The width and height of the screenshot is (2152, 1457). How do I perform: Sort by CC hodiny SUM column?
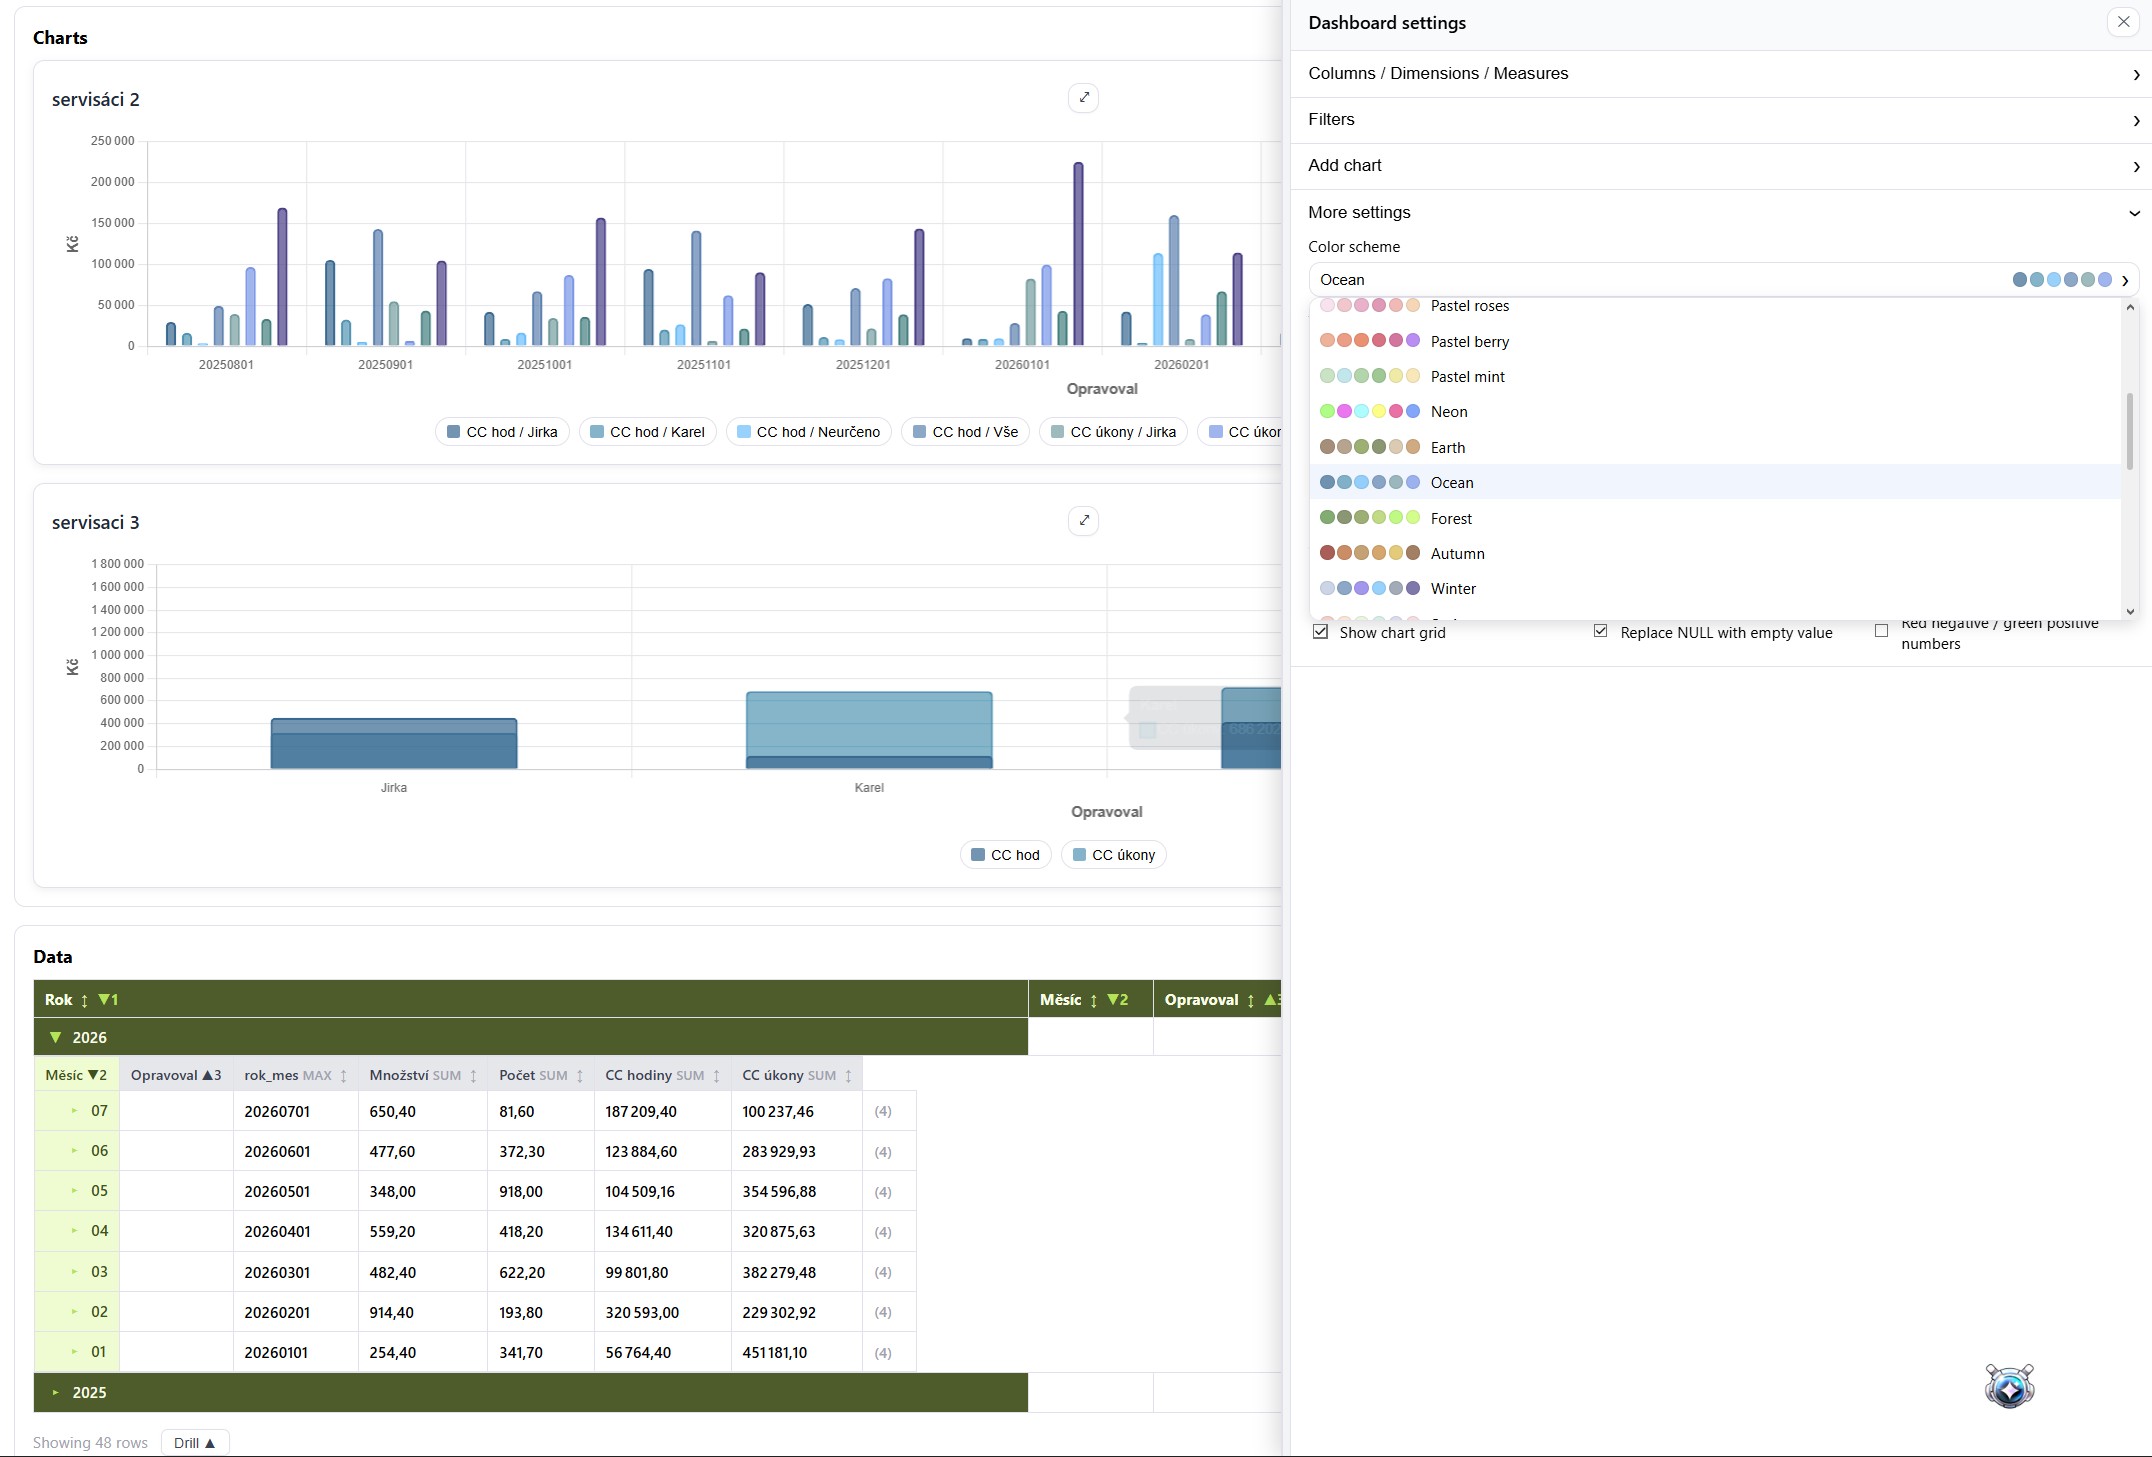716,1076
